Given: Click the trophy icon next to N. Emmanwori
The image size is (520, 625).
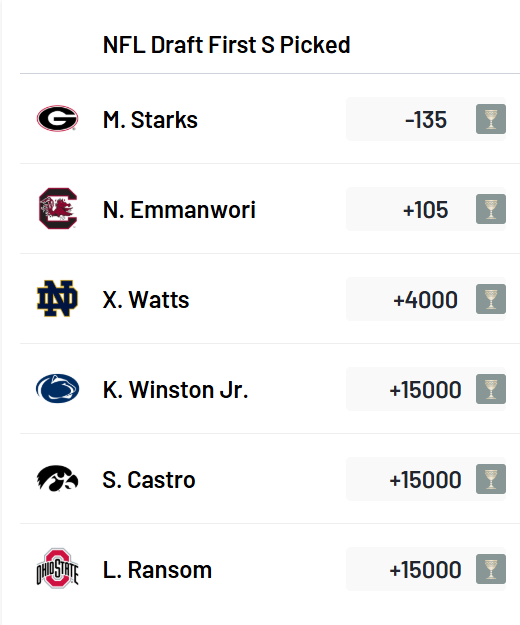Looking at the screenshot, I should [x=491, y=209].
